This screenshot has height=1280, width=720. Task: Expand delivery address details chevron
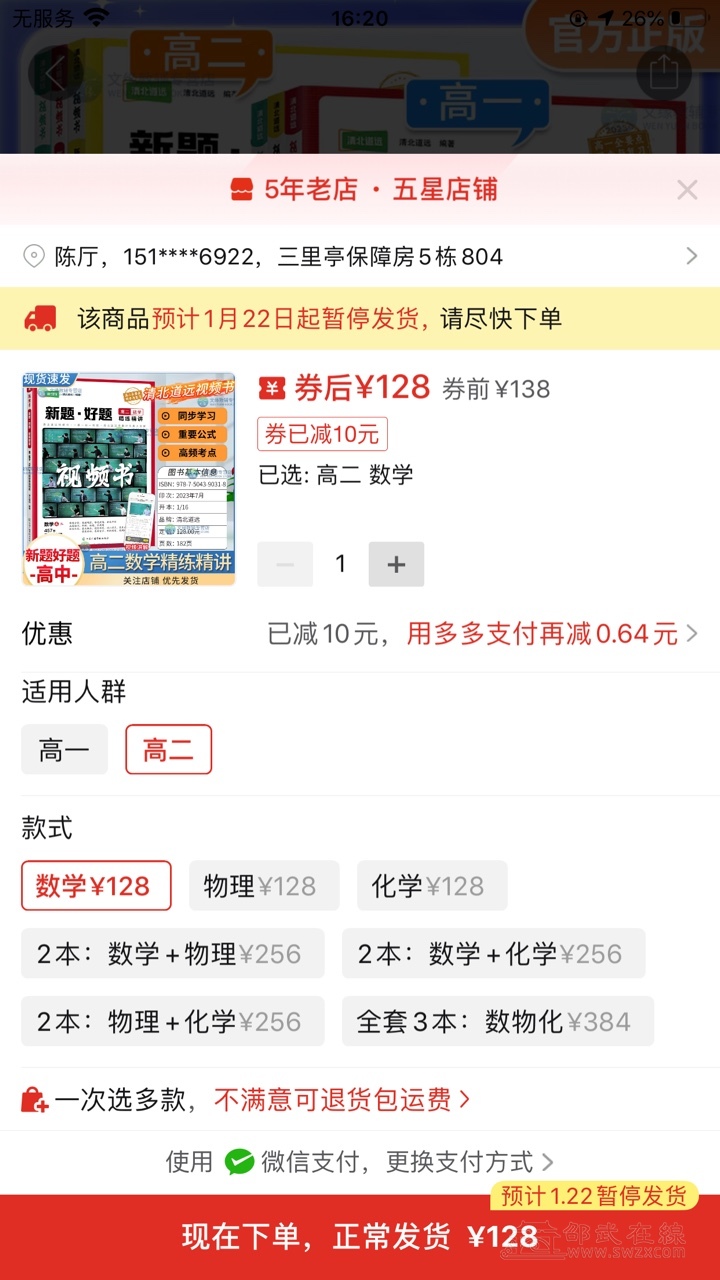(x=691, y=257)
